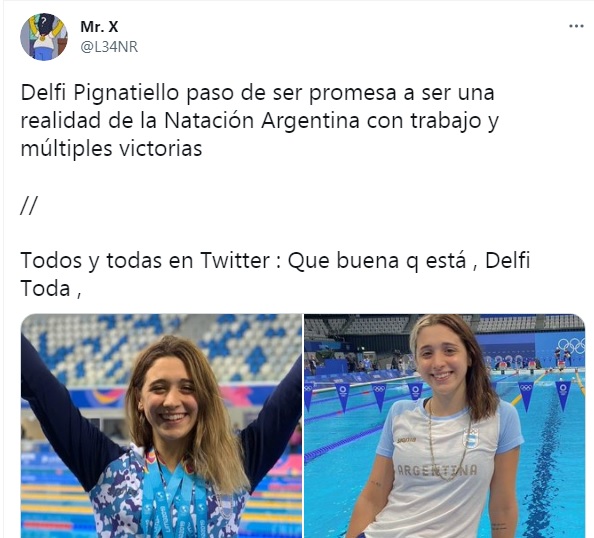Click the closing word "Toda ,"
Screen dimensions: 594x538
51,289
